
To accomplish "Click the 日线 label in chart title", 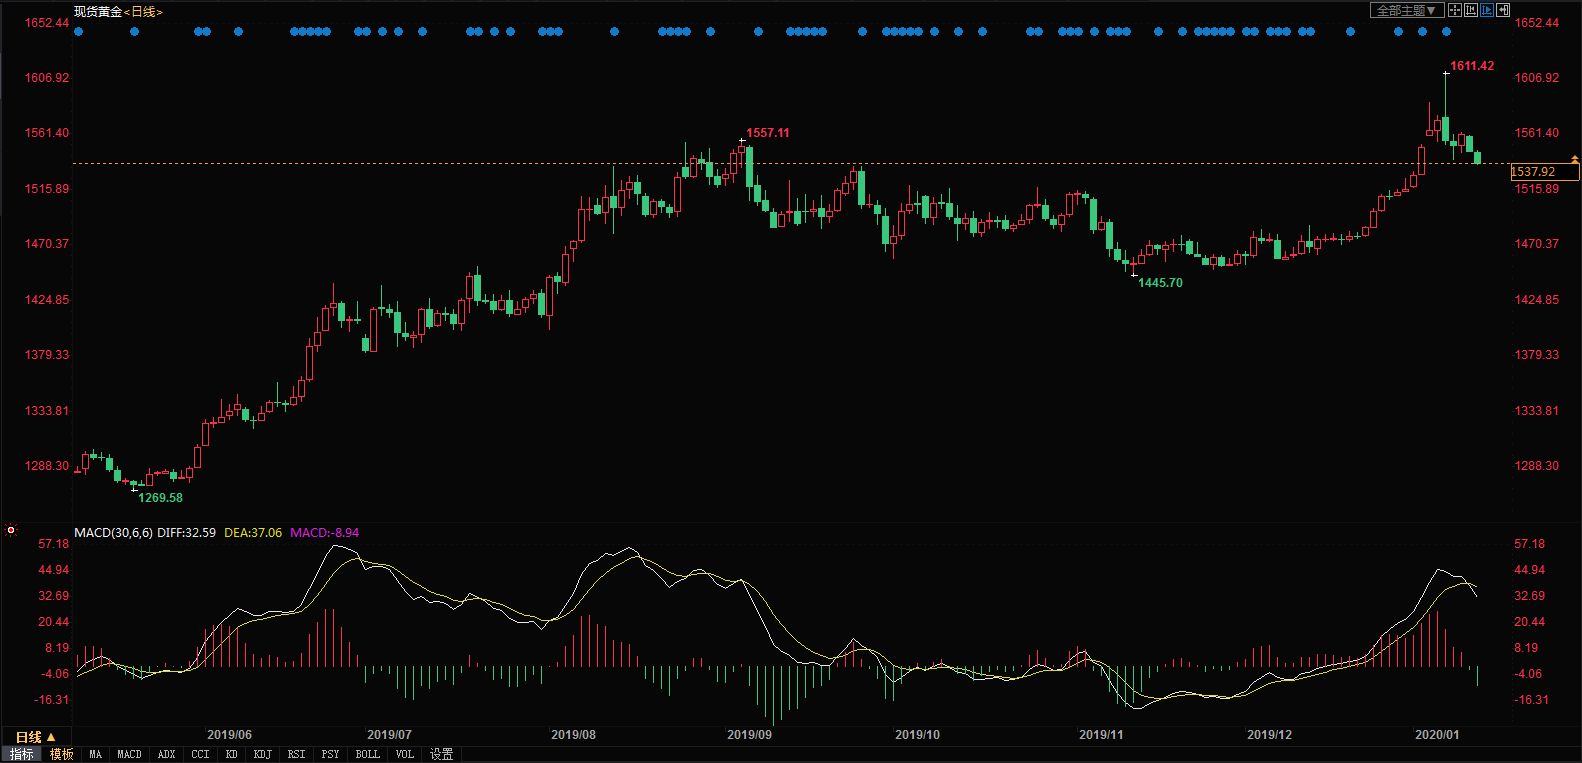I will pyautogui.click(x=143, y=12).
